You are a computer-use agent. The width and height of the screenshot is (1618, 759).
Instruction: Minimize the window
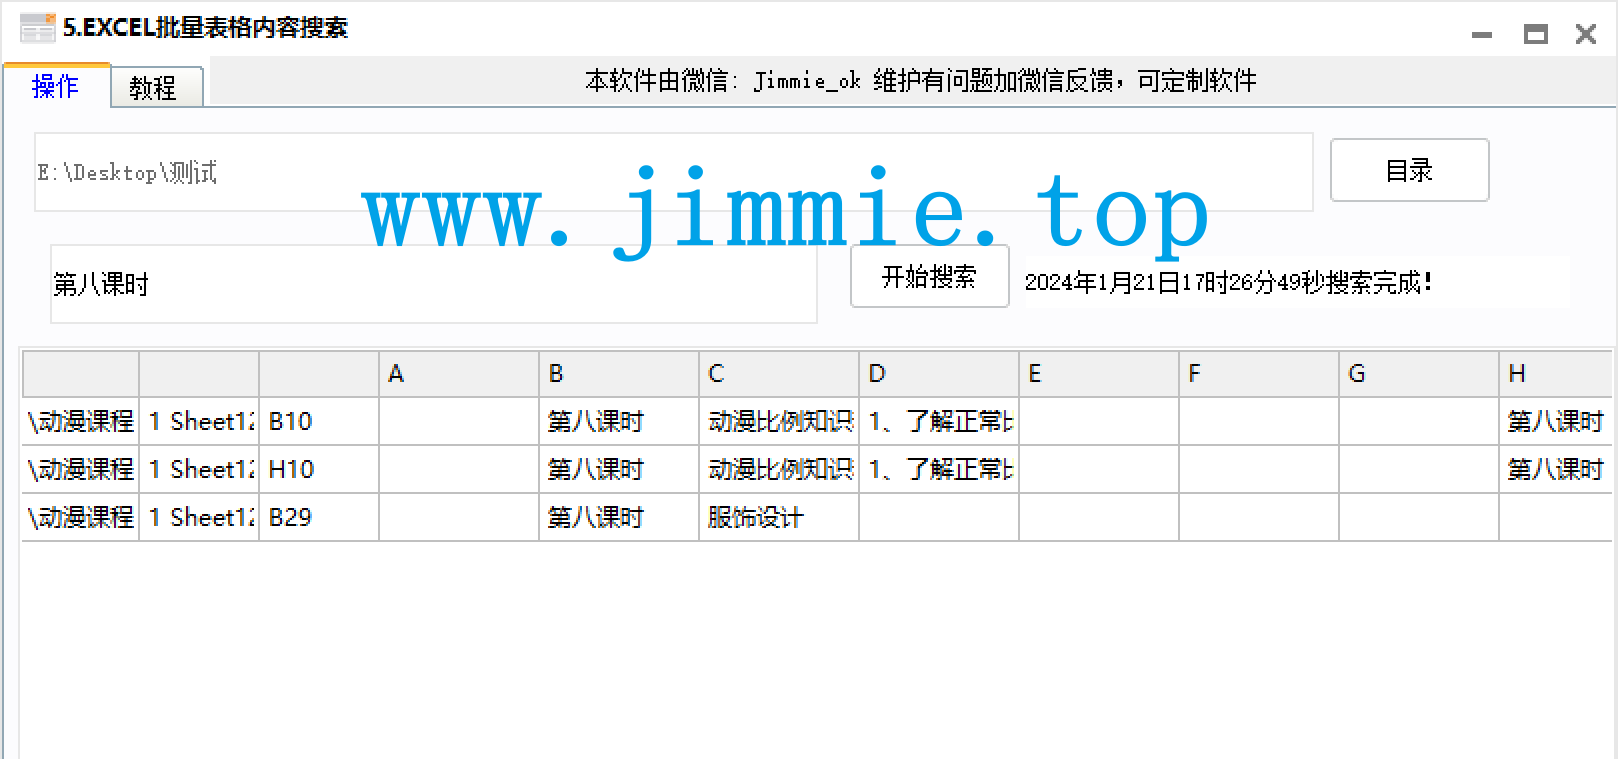click(x=1482, y=34)
